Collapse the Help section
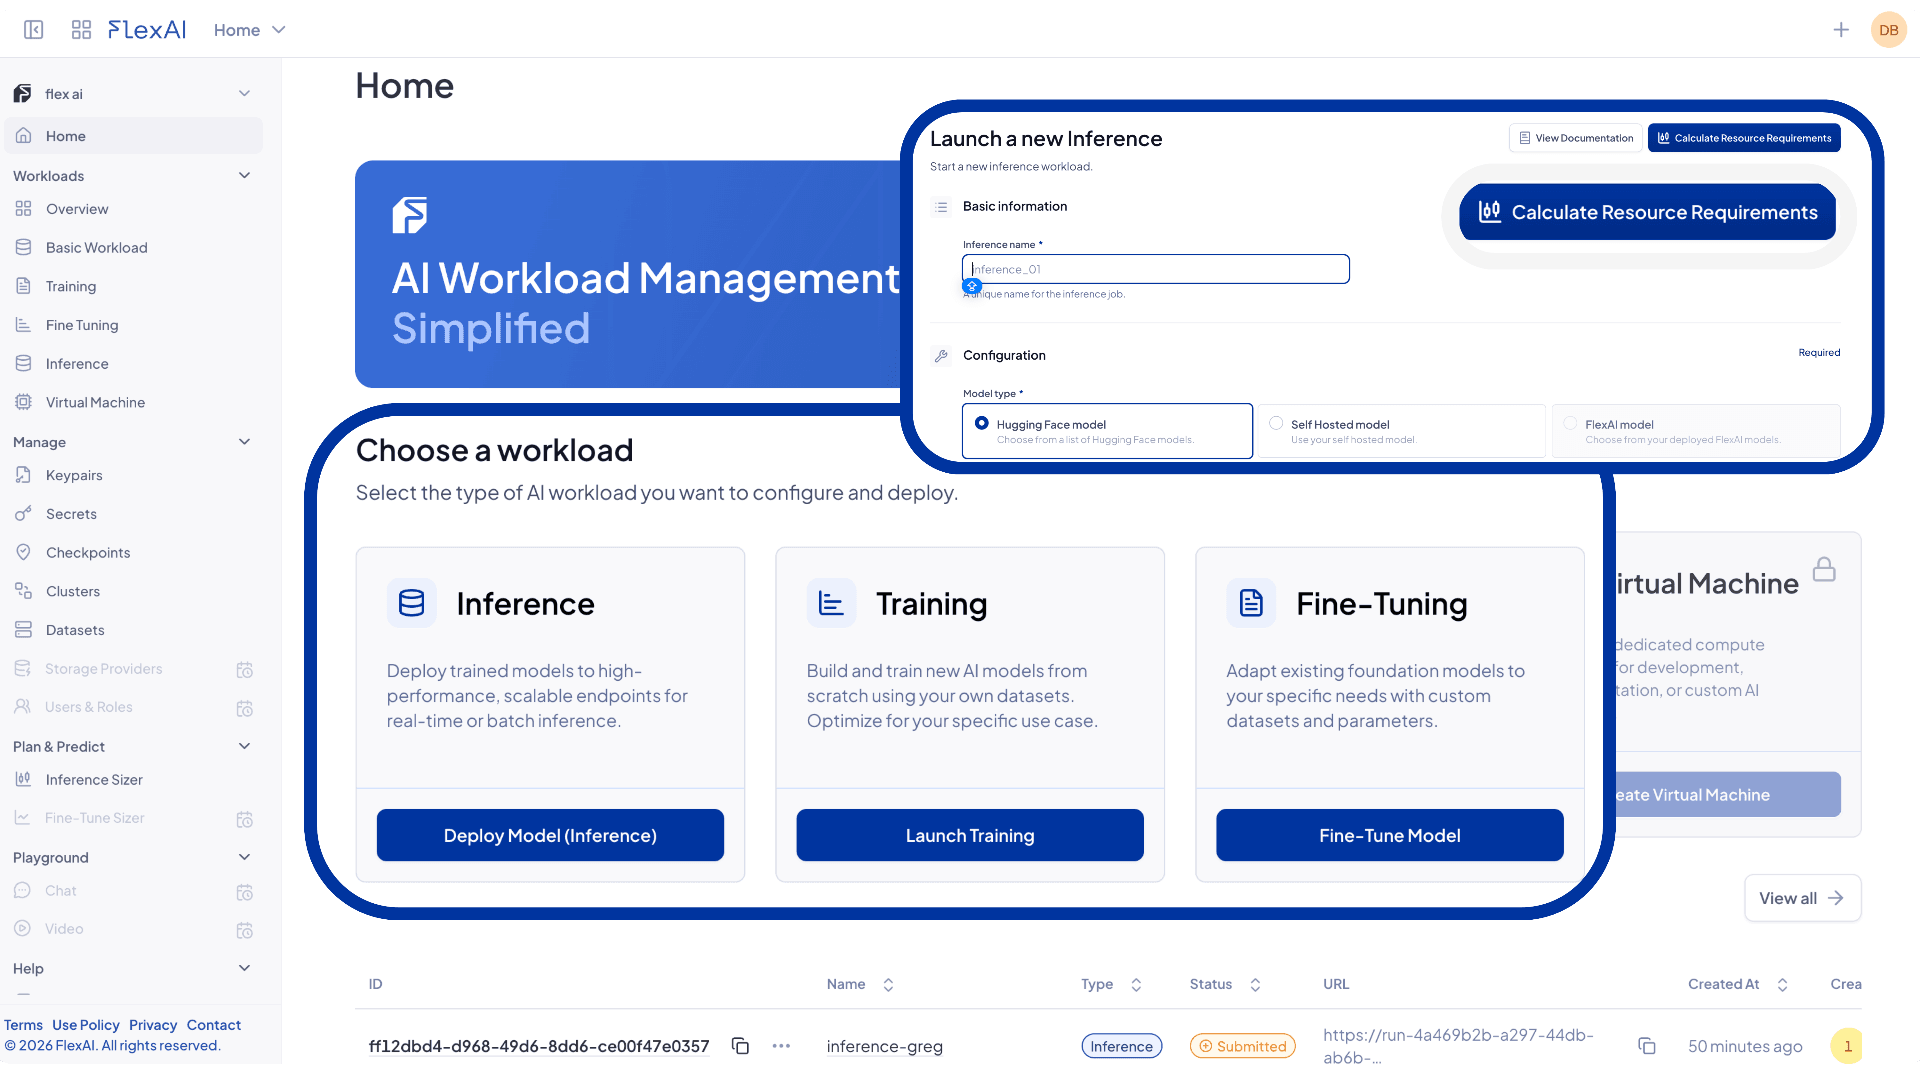The height and width of the screenshot is (1080, 1920). click(244, 969)
